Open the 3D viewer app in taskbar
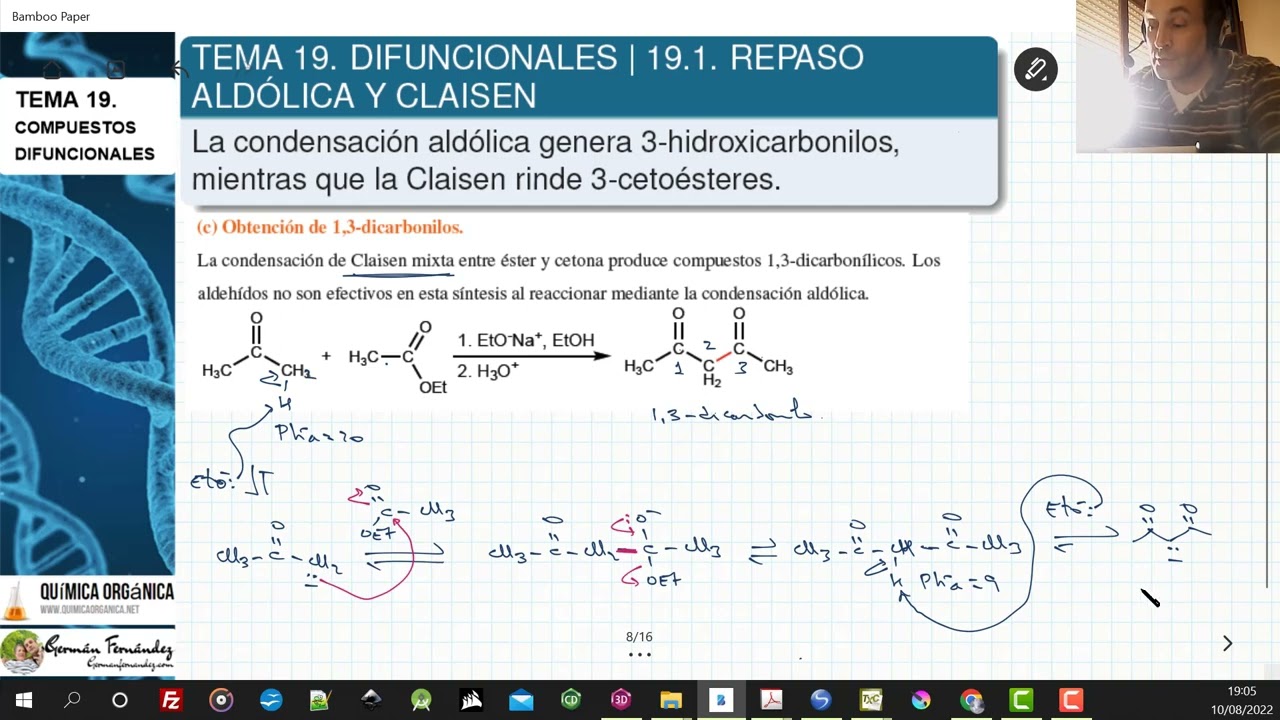Viewport: 1280px width, 720px height. click(x=621, y=700)
